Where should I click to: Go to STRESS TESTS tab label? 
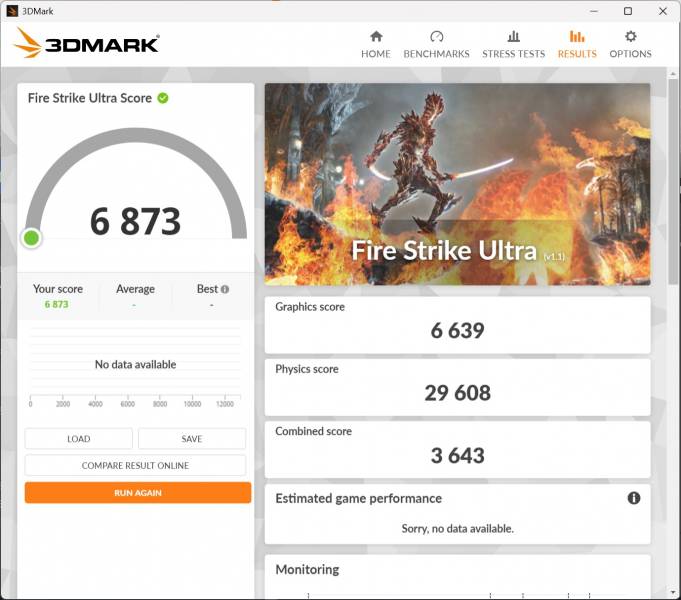pyautogui.click(x=513, y=54)
